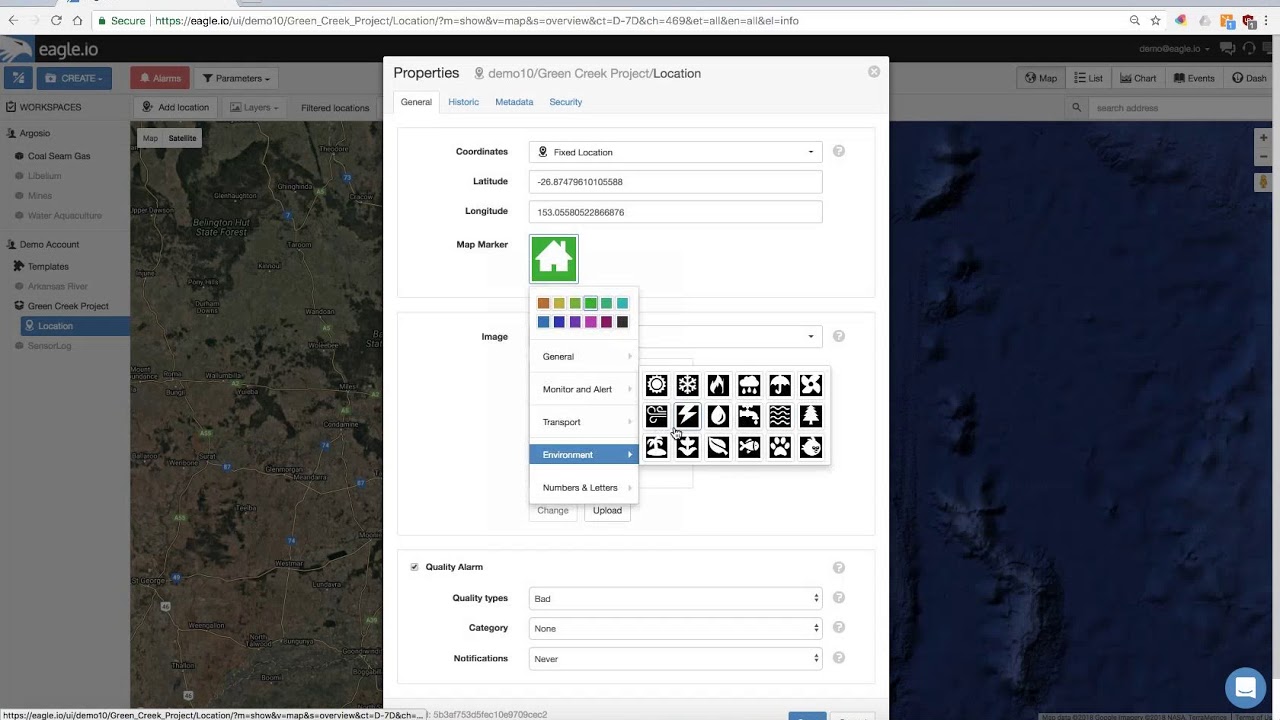This screenshot has height=720, width=1280.
Task: Select the teal marker color swatch
Action: tap(622, 303)
